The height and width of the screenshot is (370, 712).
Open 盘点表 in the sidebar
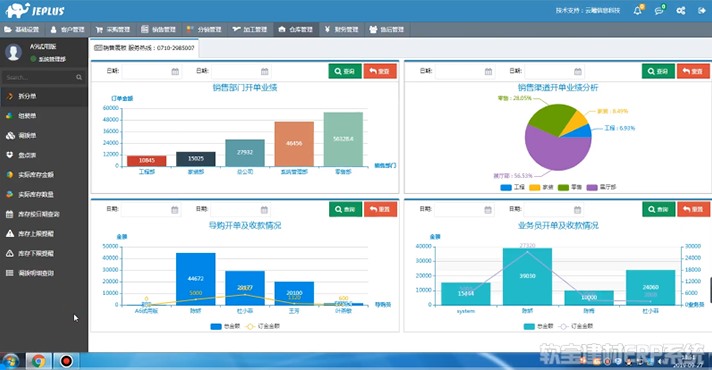(44, 155)
